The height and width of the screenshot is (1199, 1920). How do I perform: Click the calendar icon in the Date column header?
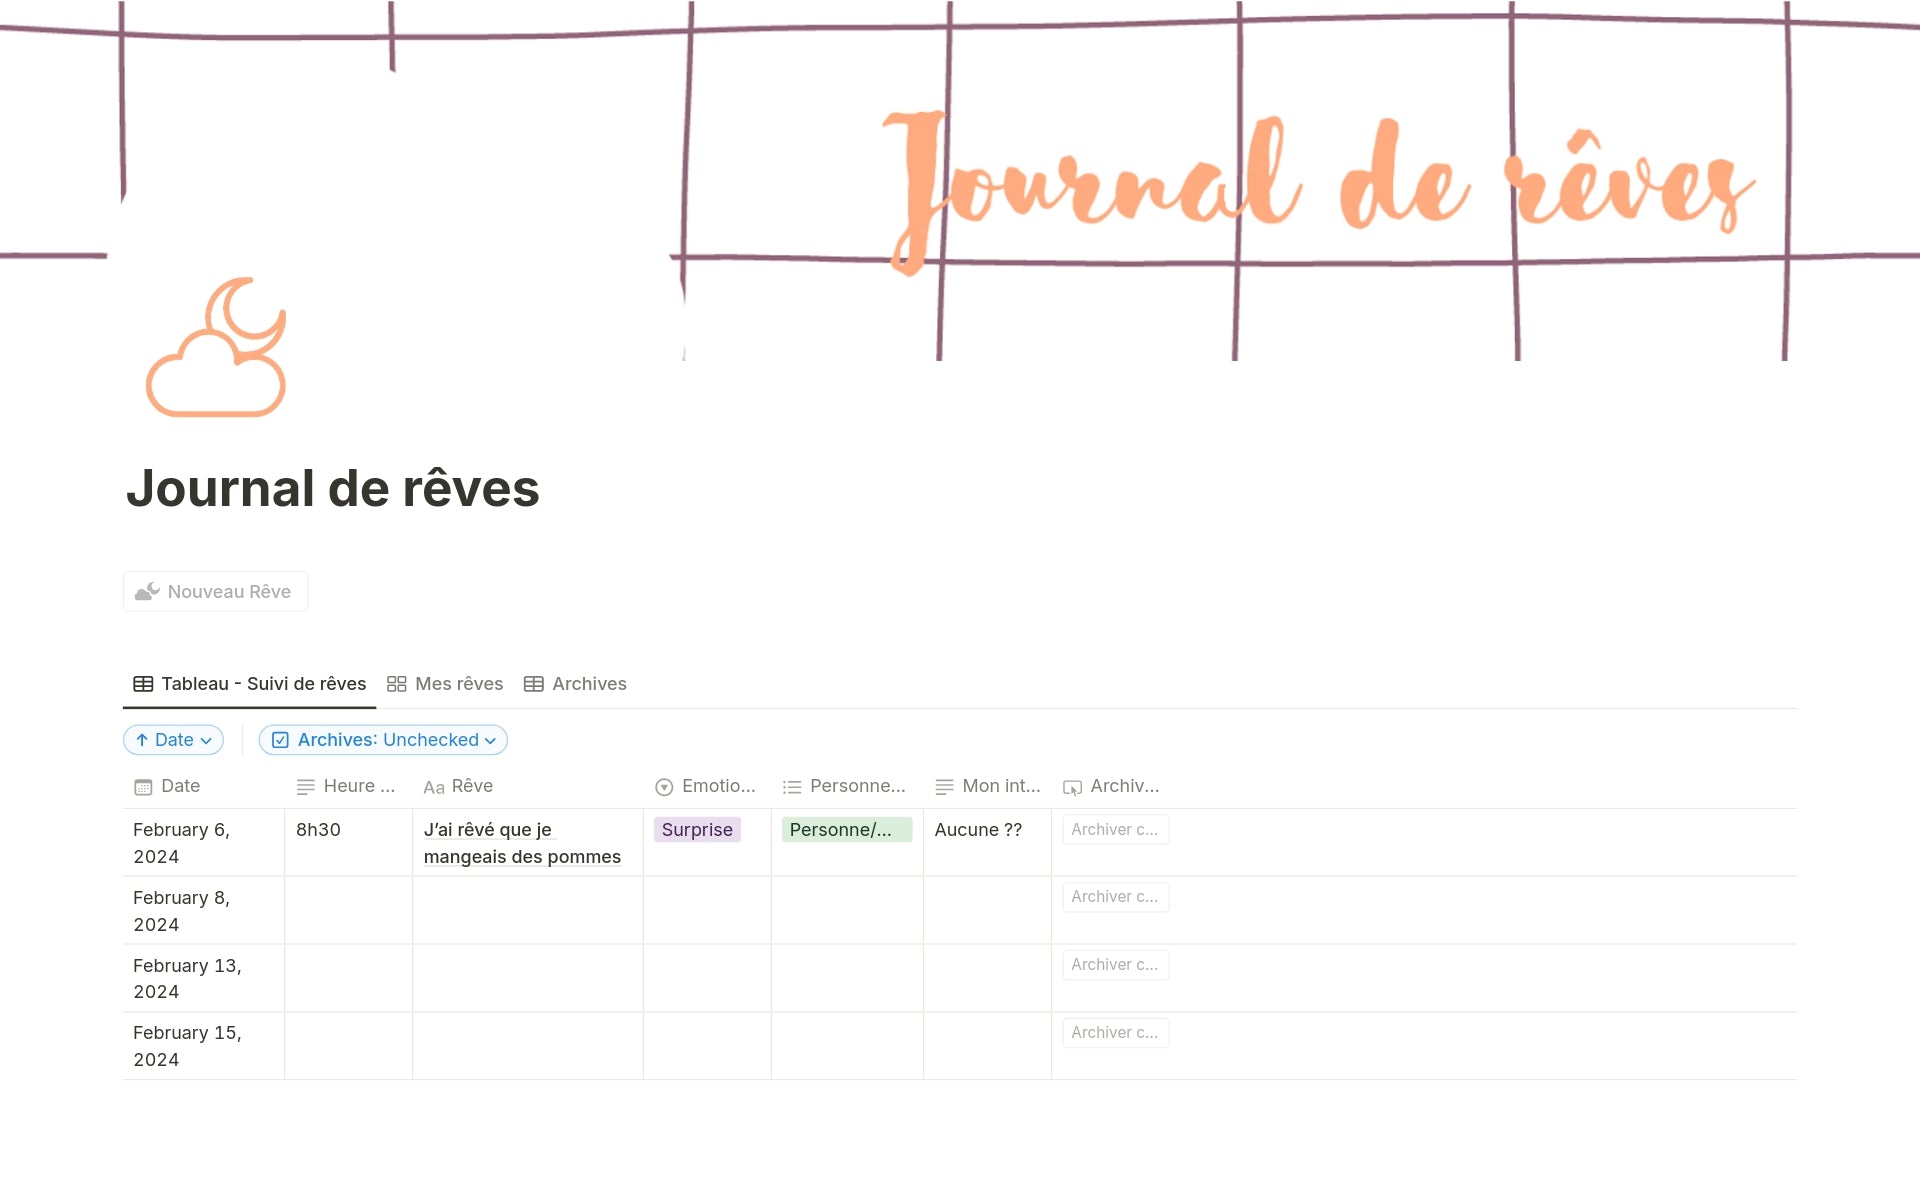[143, 787]
